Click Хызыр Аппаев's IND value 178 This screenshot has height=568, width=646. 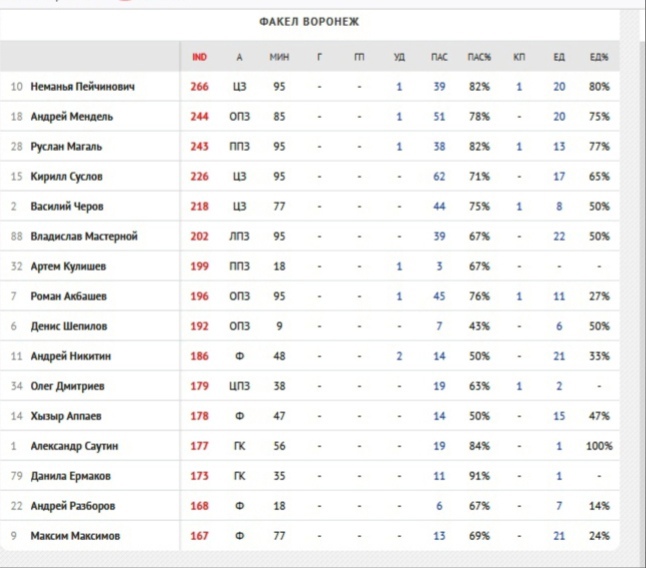pos(199,417)
